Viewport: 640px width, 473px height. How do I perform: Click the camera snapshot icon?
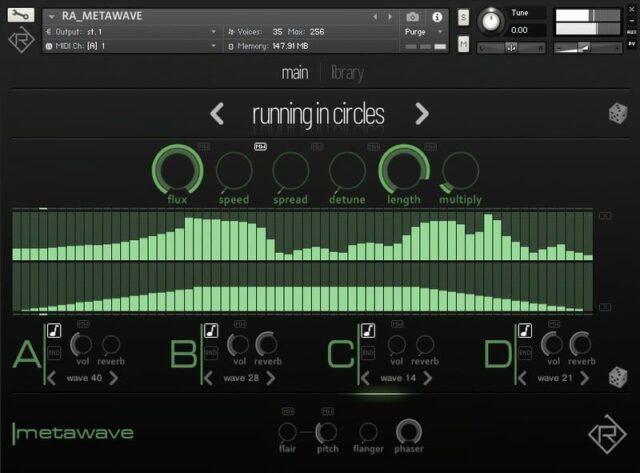pyautogui.click(x=413, y=17)
